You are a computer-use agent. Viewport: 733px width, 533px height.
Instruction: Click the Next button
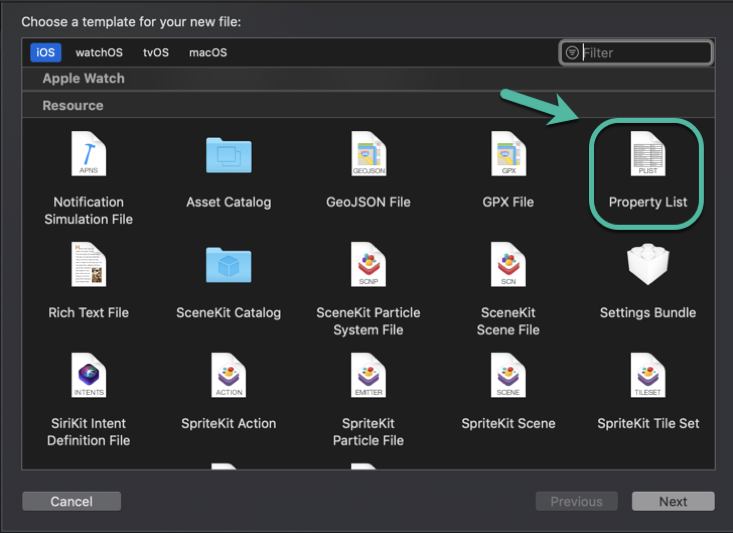673,501
